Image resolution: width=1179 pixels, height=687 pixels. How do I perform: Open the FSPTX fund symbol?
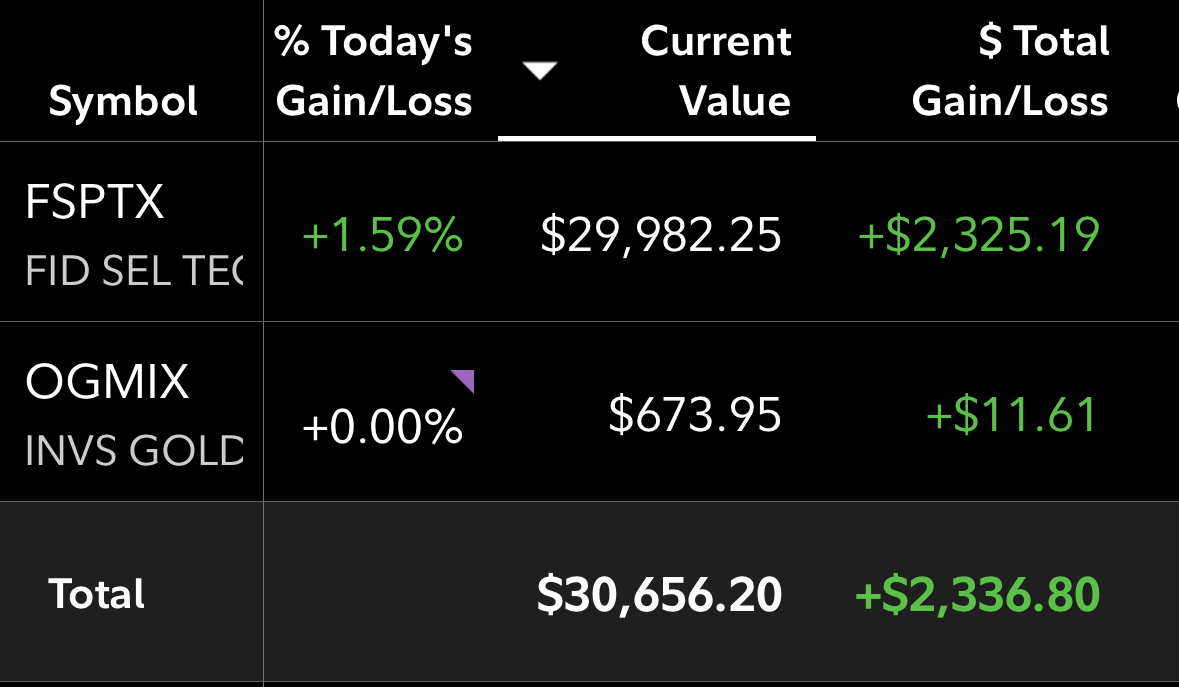tap(95, 201)
